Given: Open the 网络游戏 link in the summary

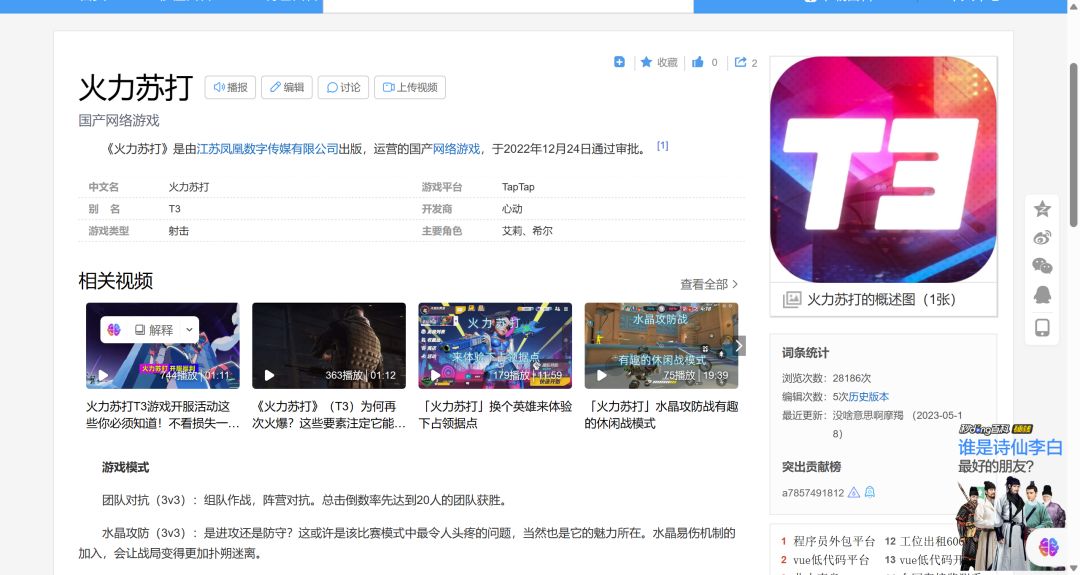Looking at the screenshot, I should pos(456,149).
